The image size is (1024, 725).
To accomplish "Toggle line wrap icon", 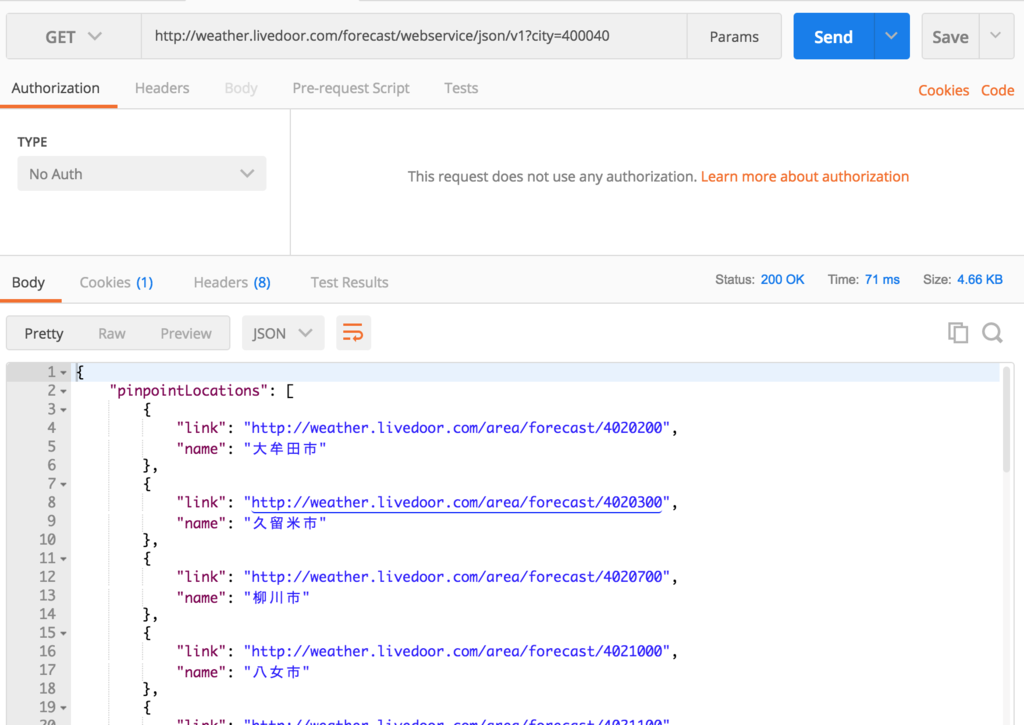I will [x=353, y=333].
